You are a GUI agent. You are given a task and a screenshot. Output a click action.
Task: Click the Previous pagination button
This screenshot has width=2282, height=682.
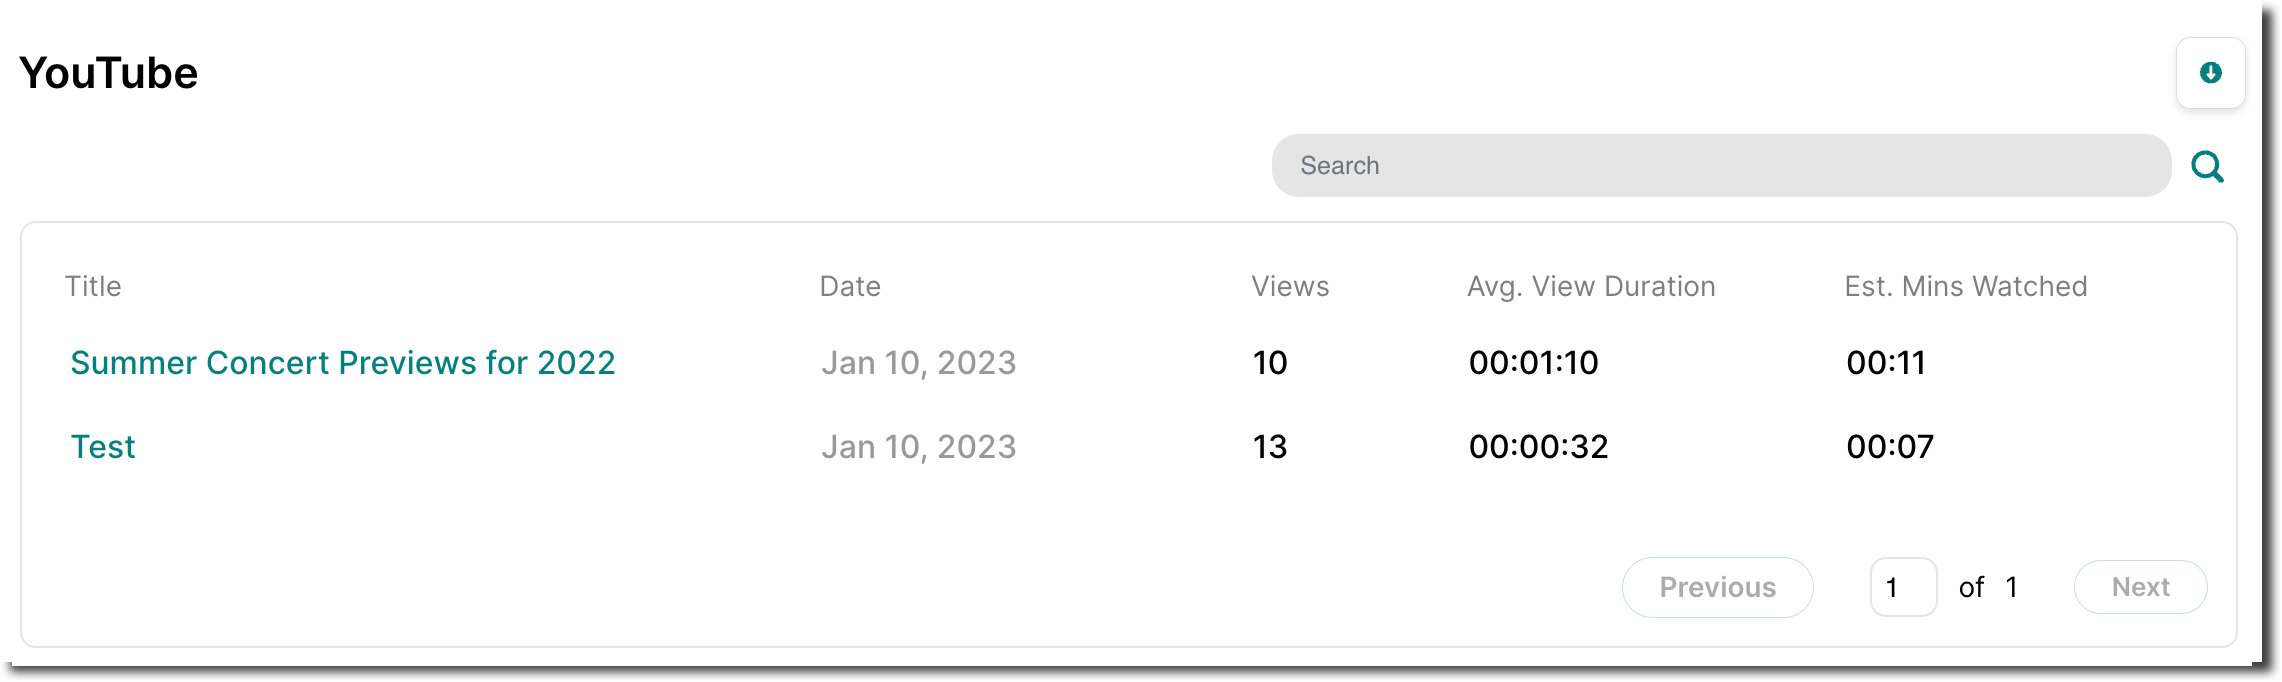coord(1717,587)
